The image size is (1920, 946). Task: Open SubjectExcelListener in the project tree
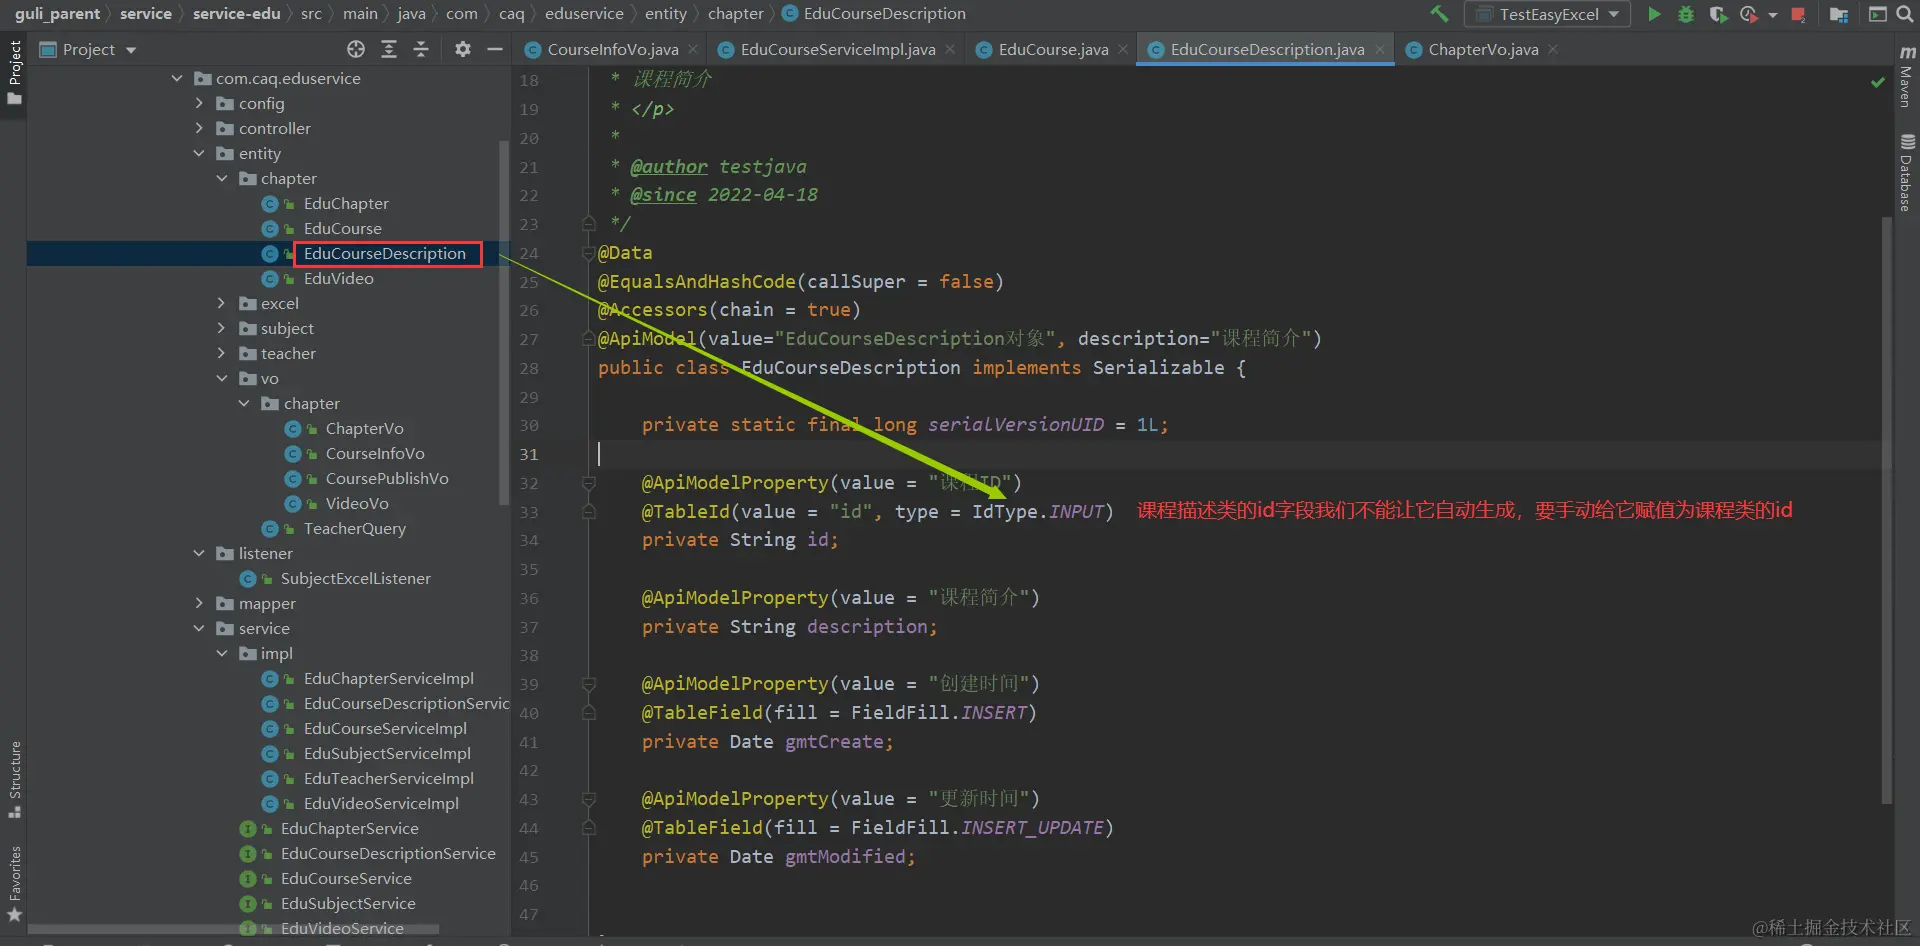coord(355,578)
